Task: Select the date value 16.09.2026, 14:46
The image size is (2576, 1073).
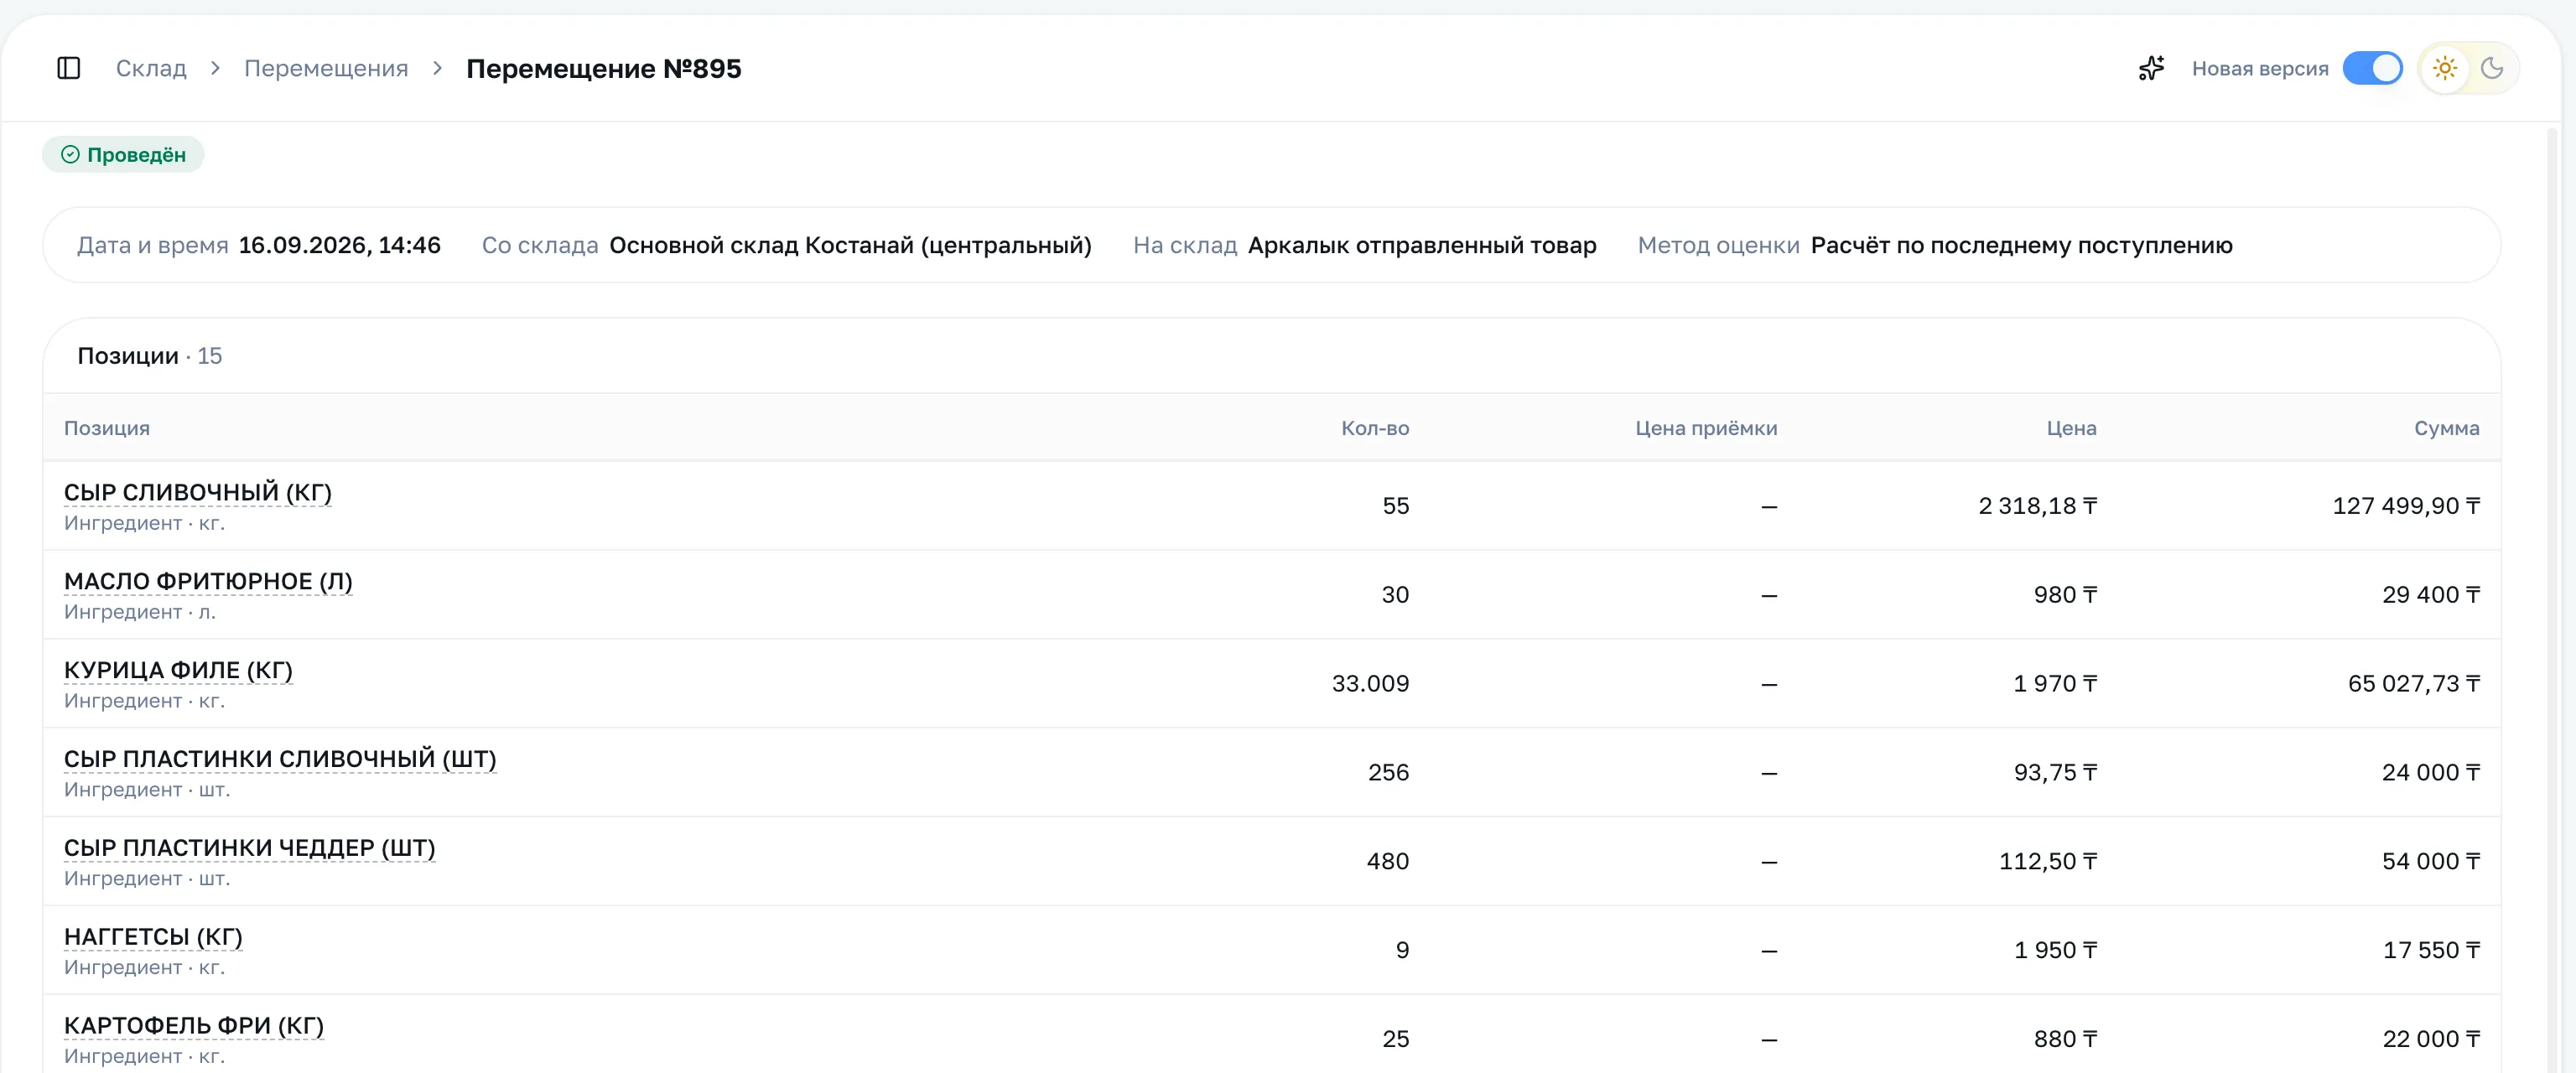Action: point(339,245)
